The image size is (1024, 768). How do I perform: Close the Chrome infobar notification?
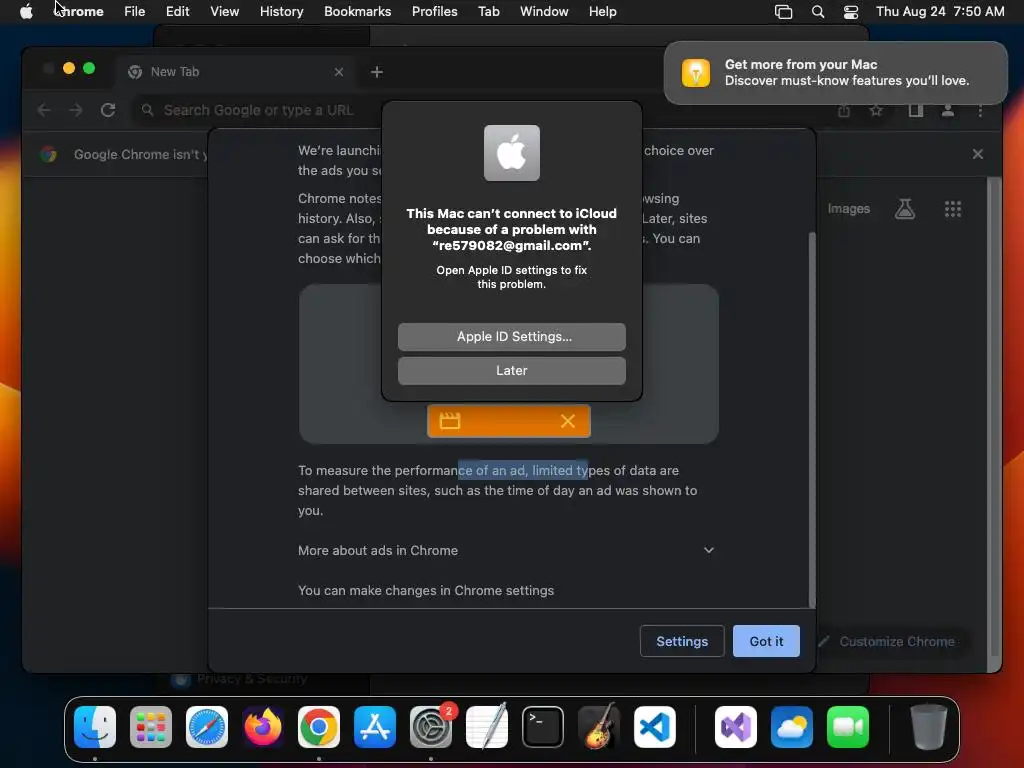point(978,154)
